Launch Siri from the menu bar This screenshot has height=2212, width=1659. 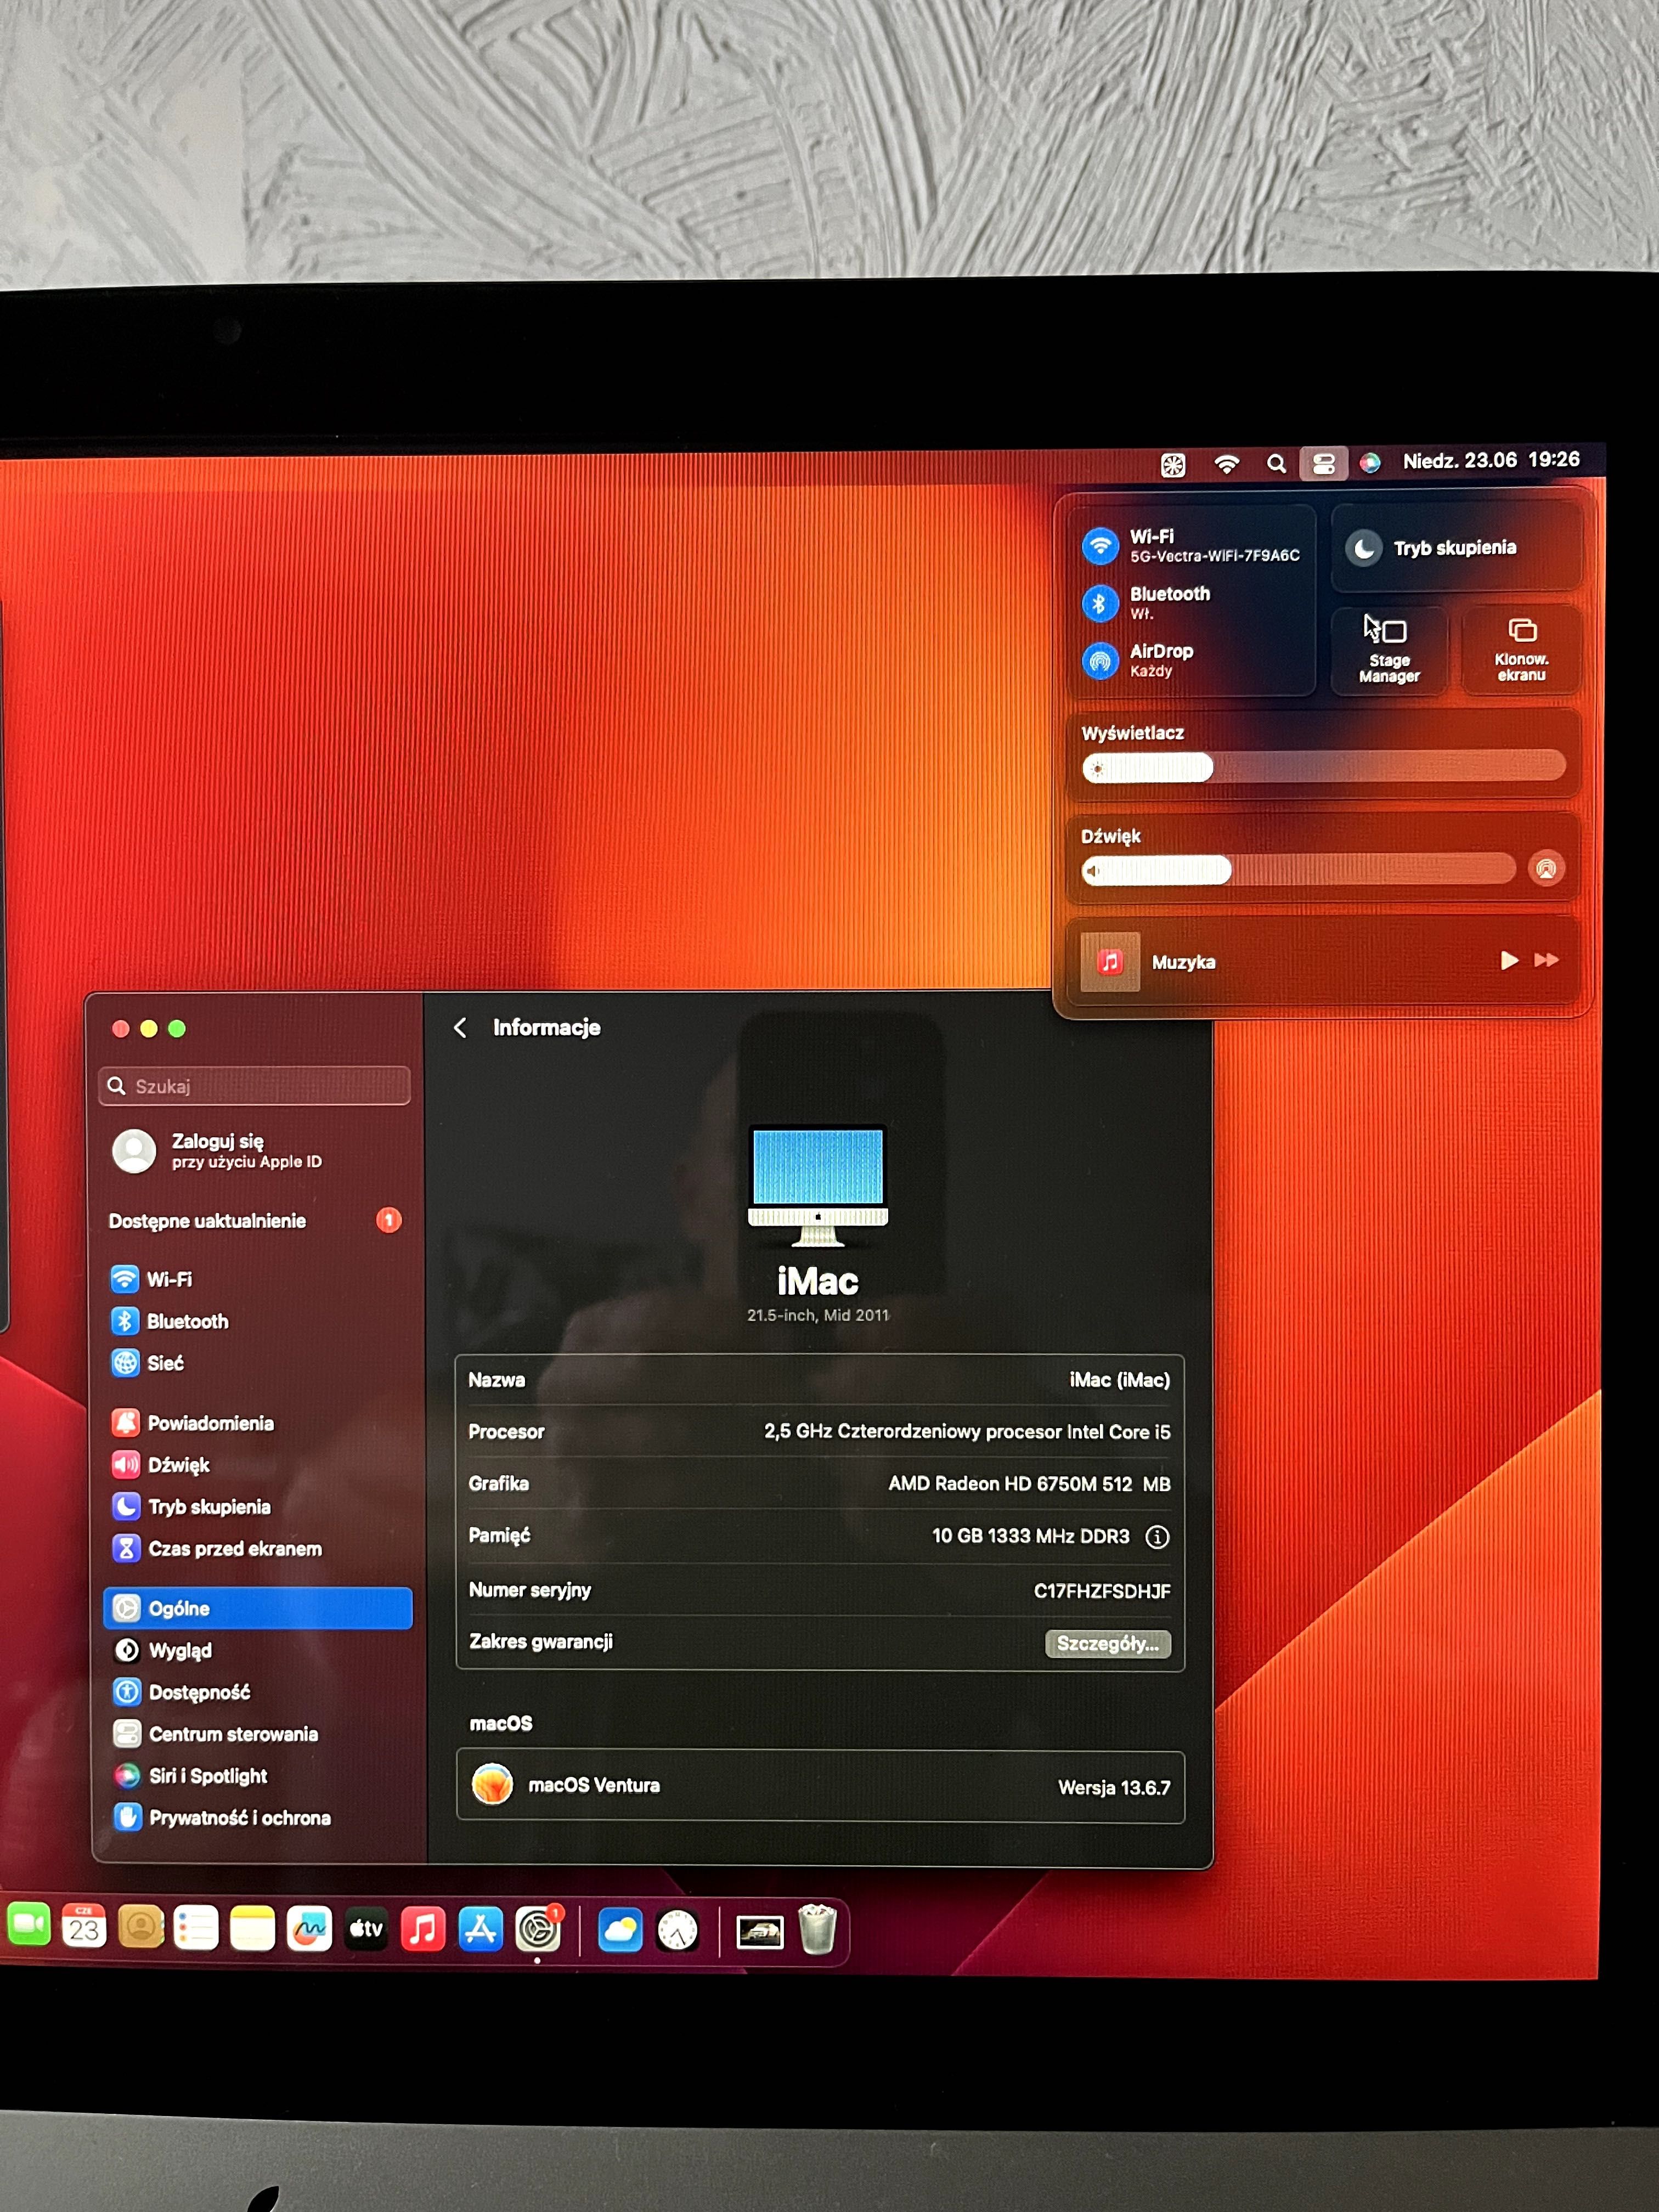[1370, 462]
